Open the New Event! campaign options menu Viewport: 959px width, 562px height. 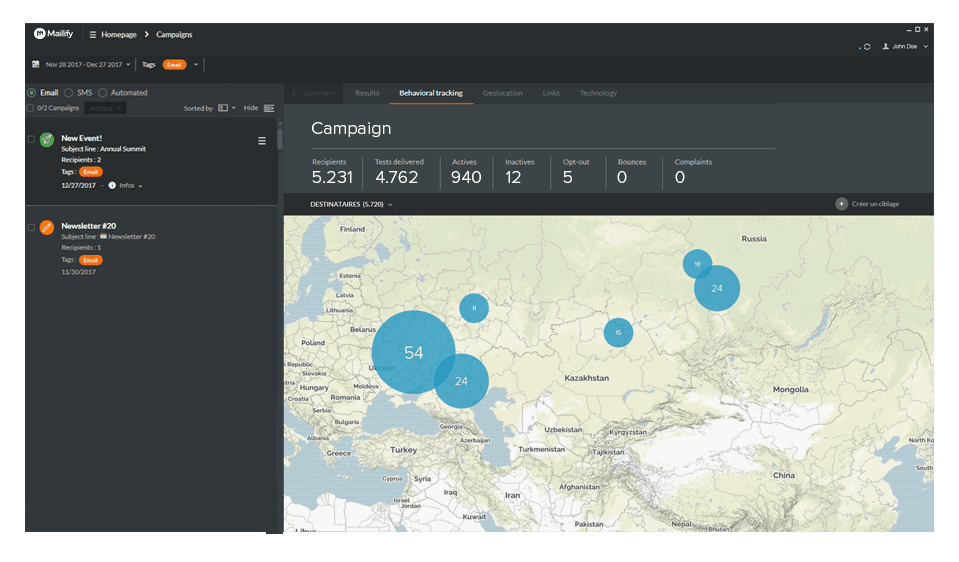coord(262,141)
